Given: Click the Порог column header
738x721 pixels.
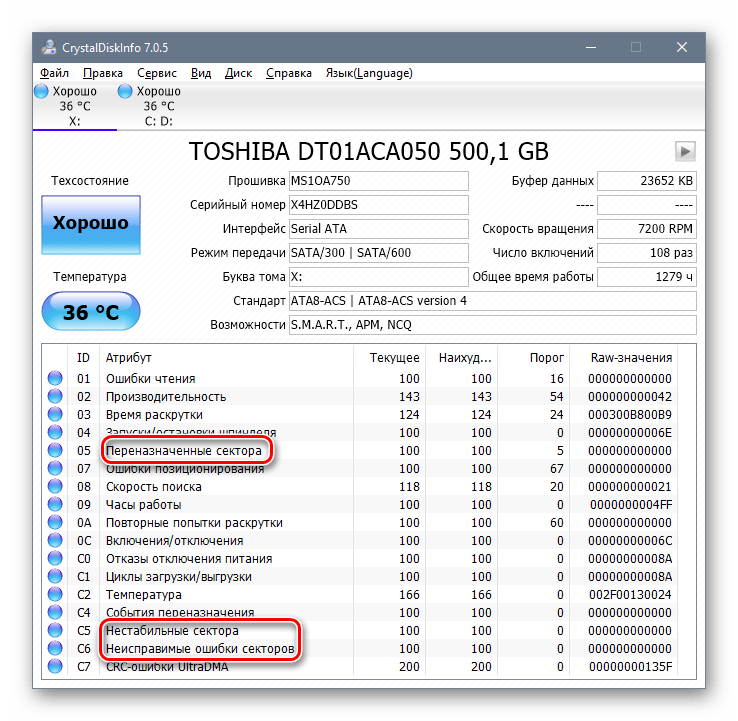Looking at the screenshot, I should point(534,358).
